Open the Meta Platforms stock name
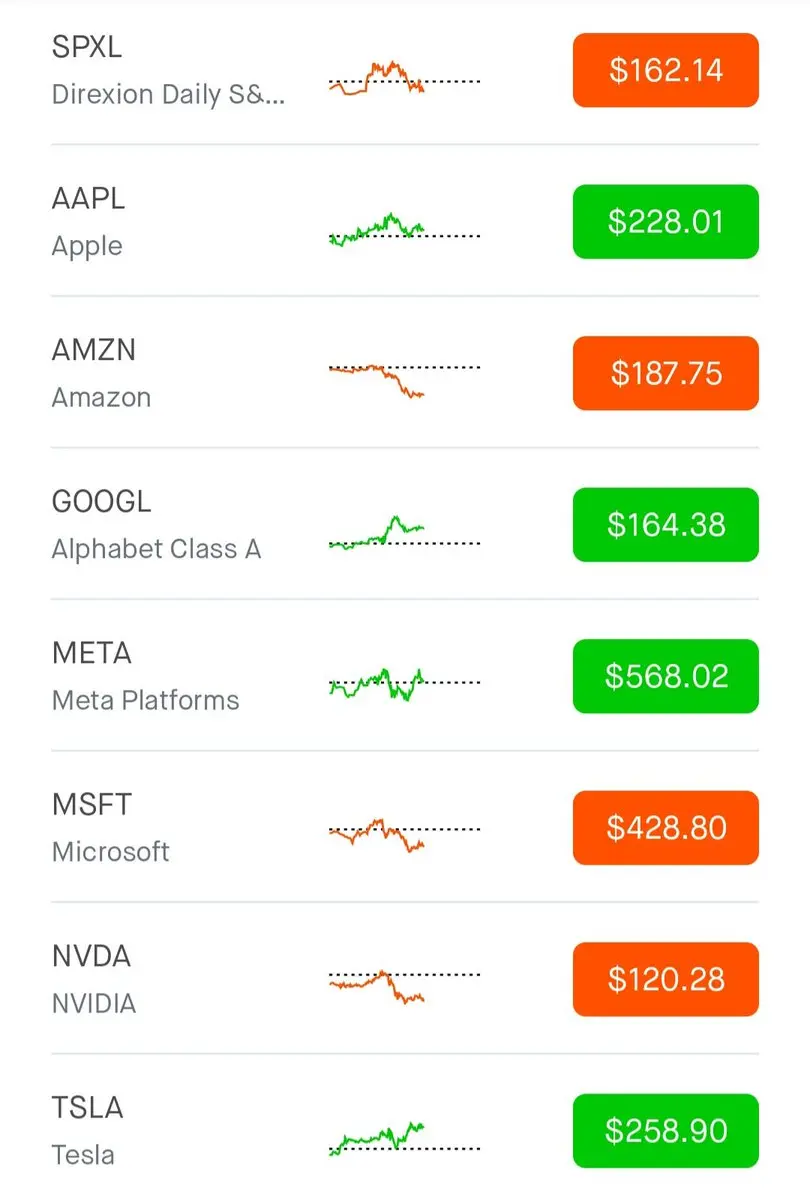Image resolution: width=810 pixels, height=1200 pixels. (x=145, y=700)
